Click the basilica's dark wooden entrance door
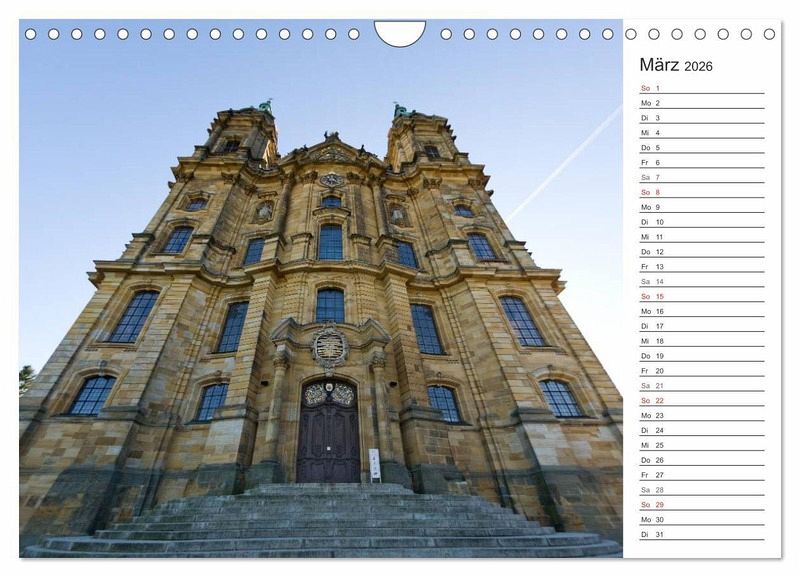This screenshot has width=800, height=577. tap(328, 435)
